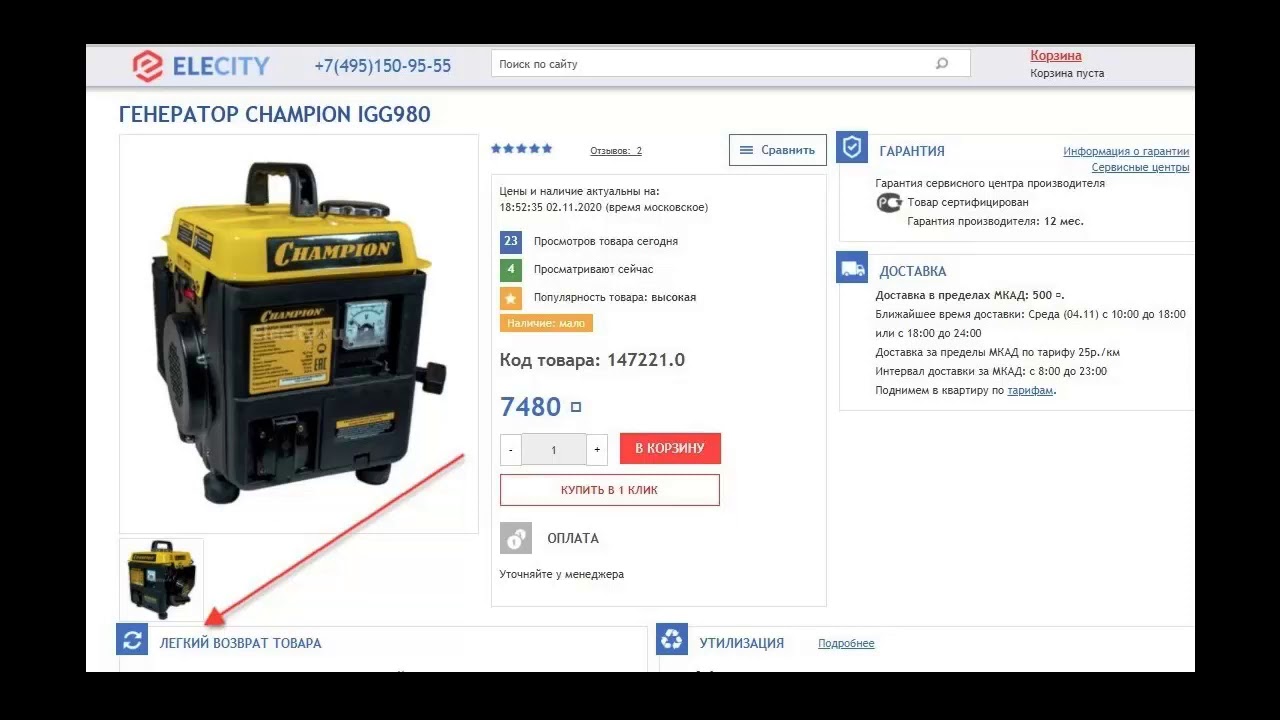Screen dimensions: 1280x720
Task: Click the blue 23 views badge
Action: coord(511,241)
